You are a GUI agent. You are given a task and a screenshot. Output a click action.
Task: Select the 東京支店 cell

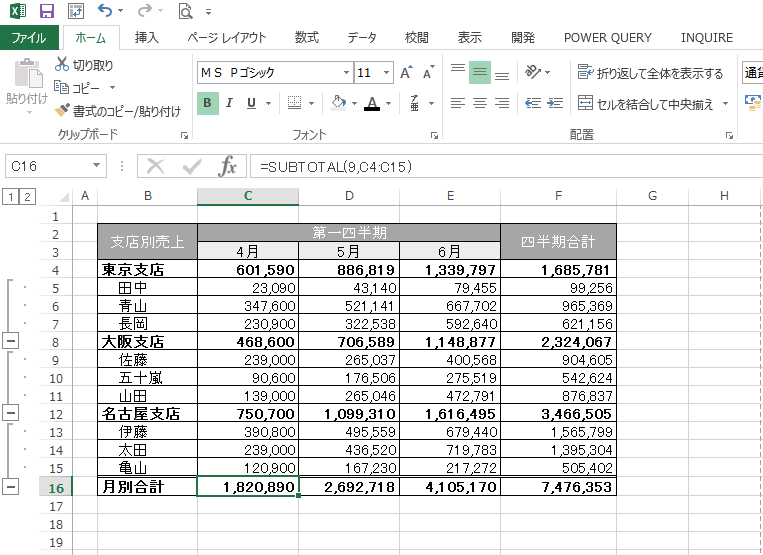click(147, 269)
